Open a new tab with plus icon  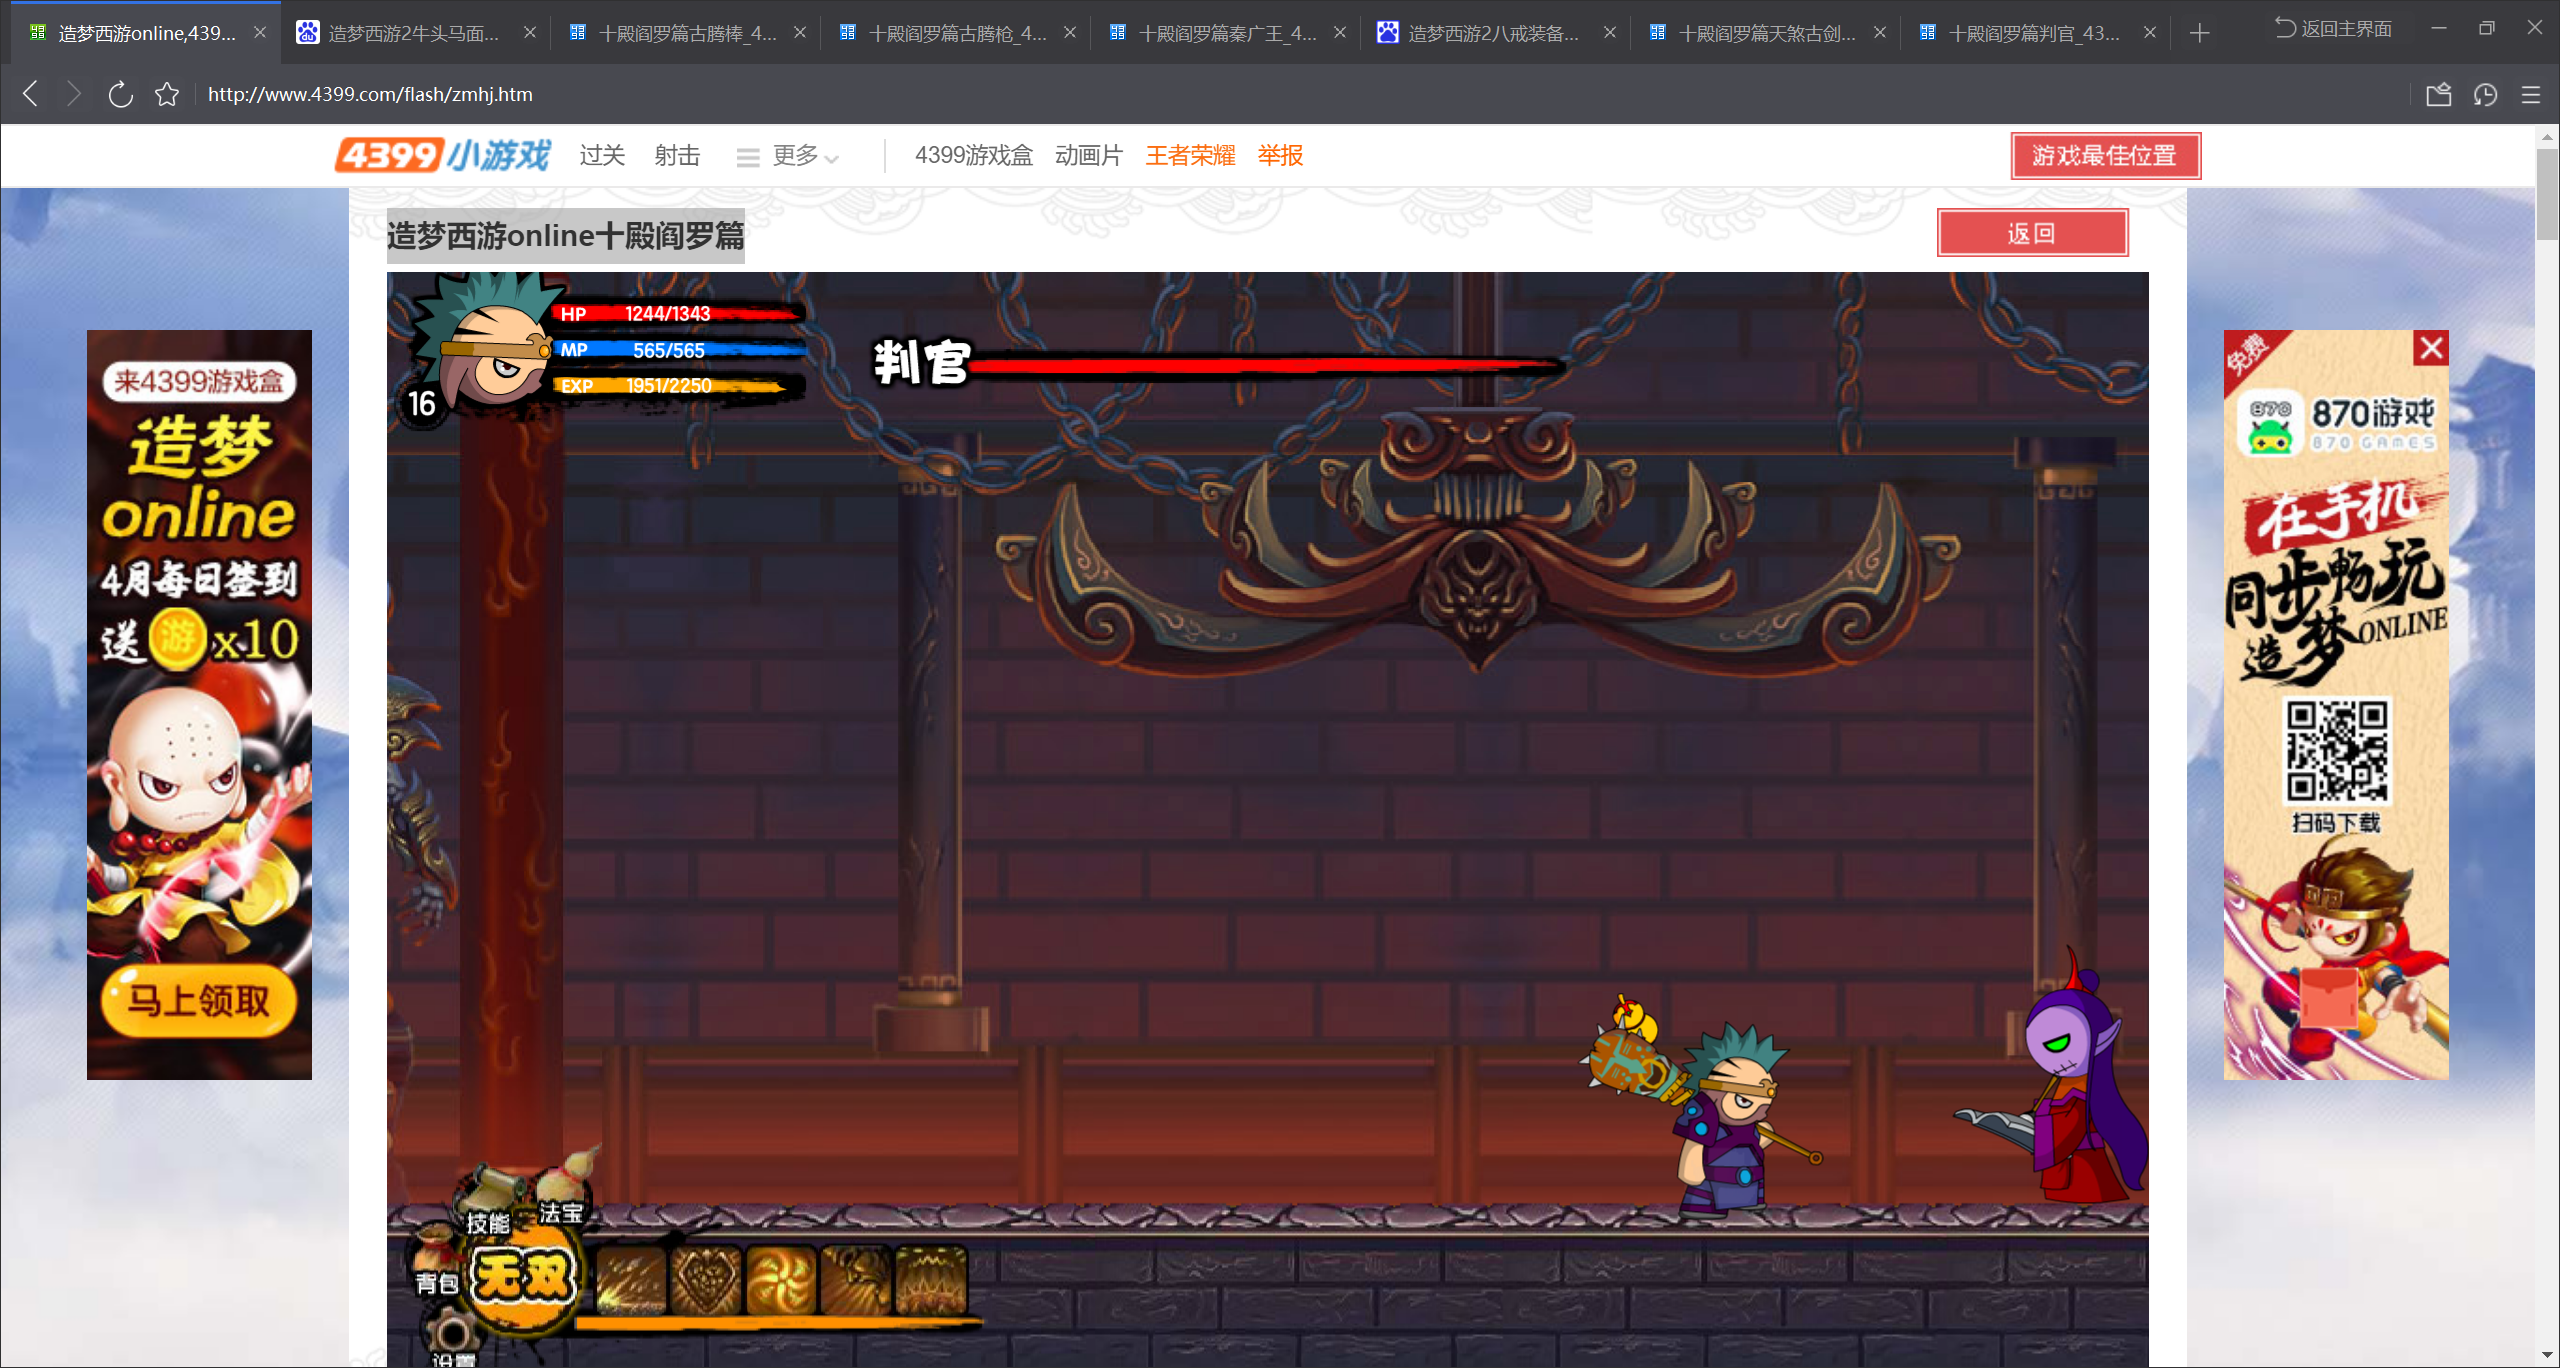[x=2199, y=33]
